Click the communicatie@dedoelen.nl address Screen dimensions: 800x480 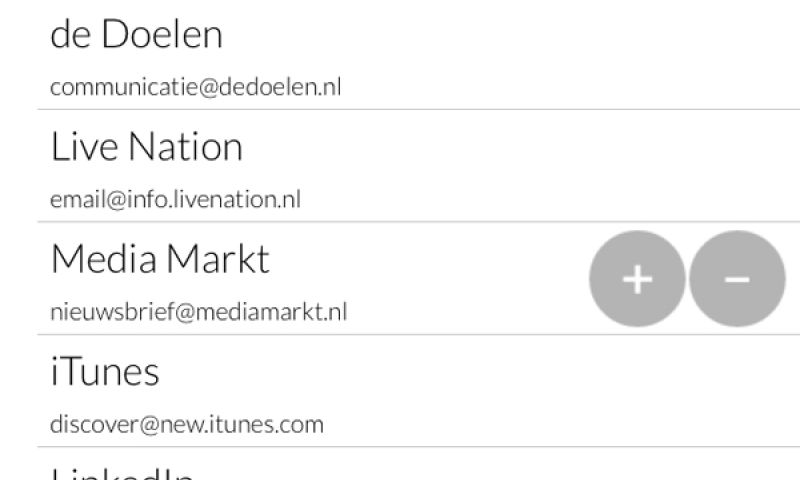tap(195, 87)
